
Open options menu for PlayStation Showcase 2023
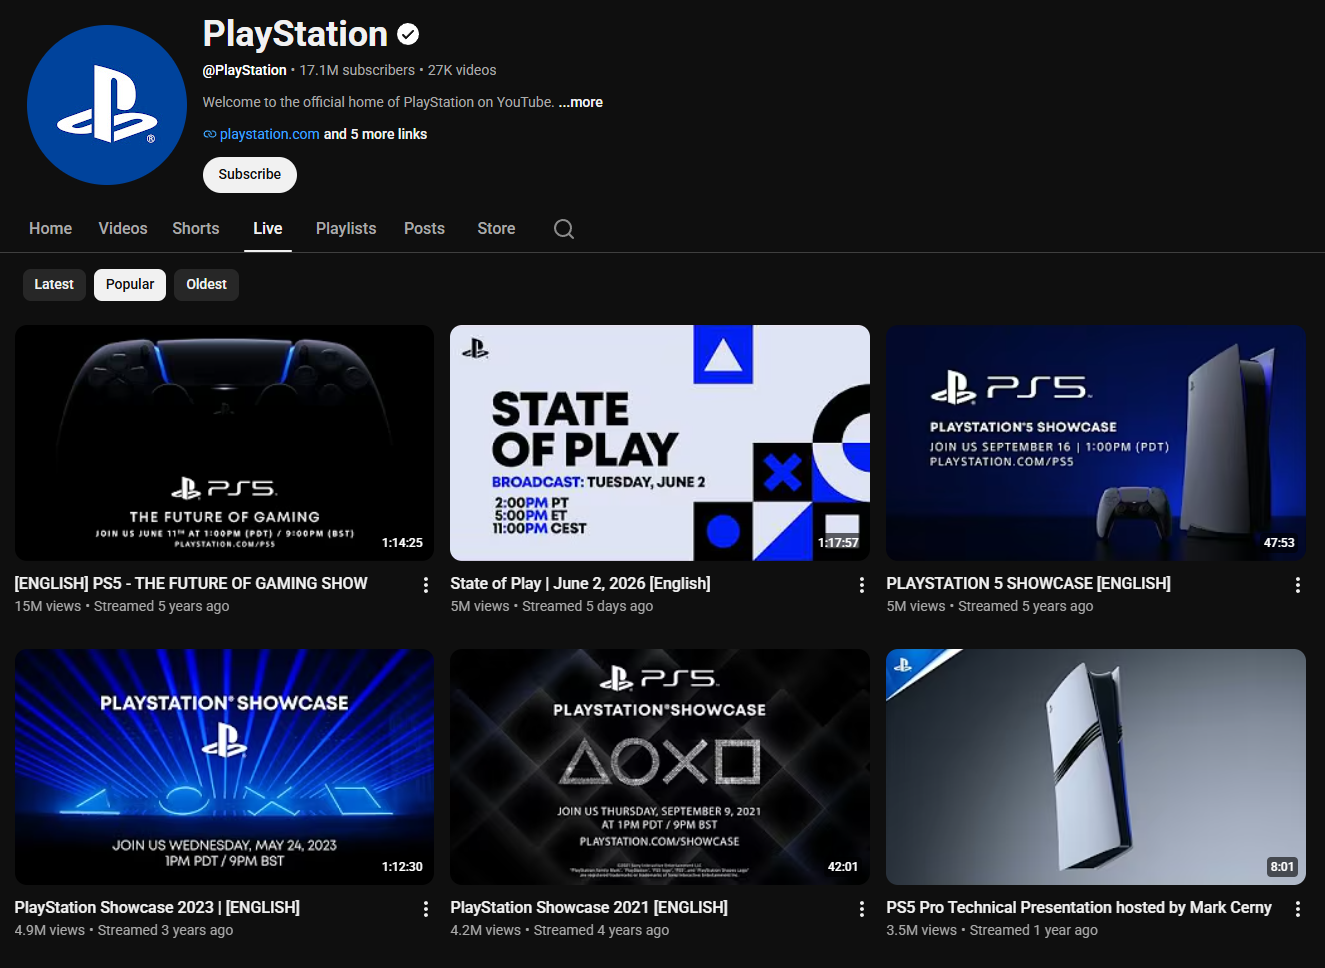[426, 909]
